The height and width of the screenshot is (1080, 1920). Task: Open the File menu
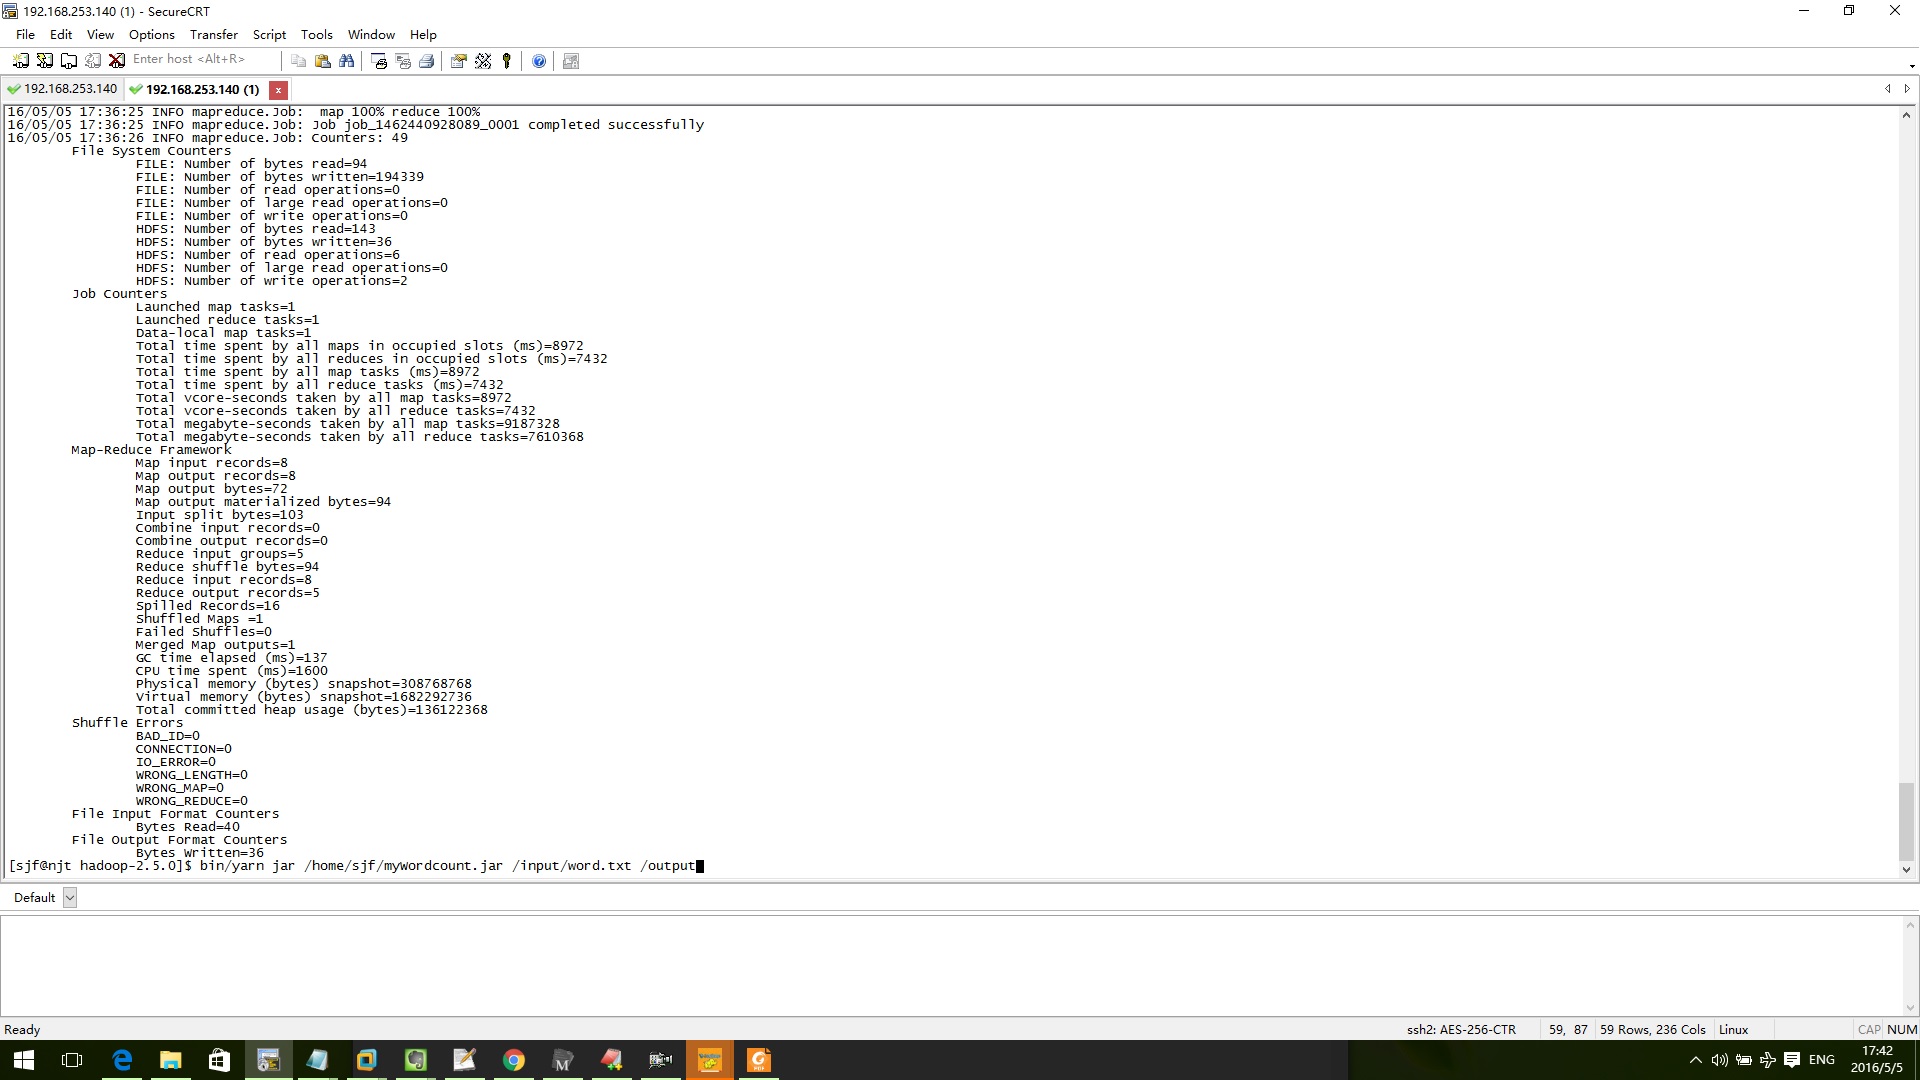pyautogui.click(x=25, y=34)
